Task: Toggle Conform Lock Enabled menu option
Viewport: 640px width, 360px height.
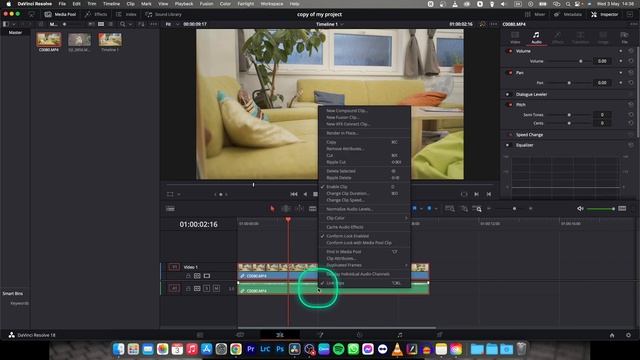Action: coord(364,236)
